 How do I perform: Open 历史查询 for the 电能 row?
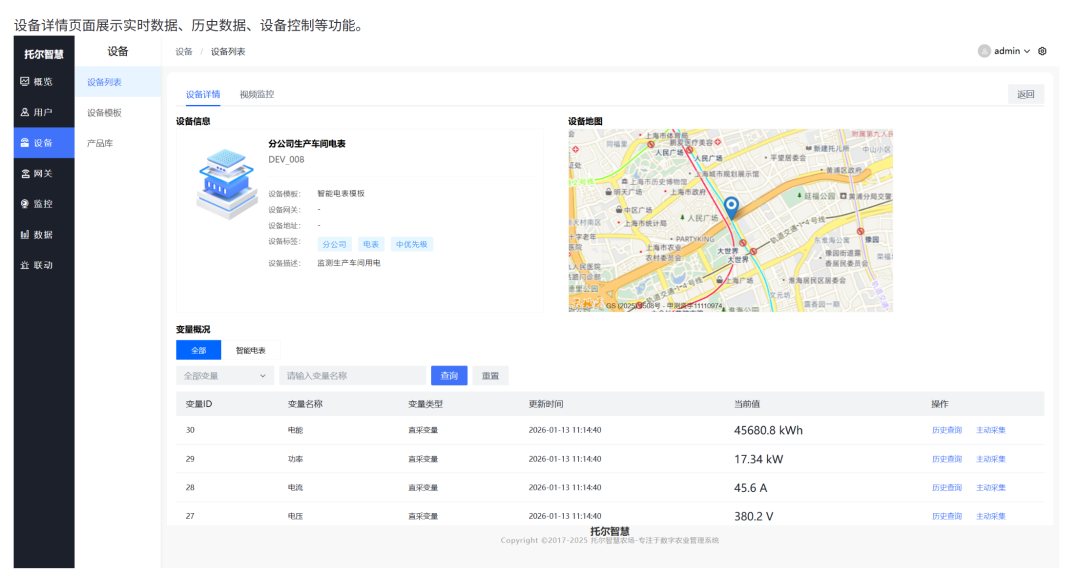[947, 430]
